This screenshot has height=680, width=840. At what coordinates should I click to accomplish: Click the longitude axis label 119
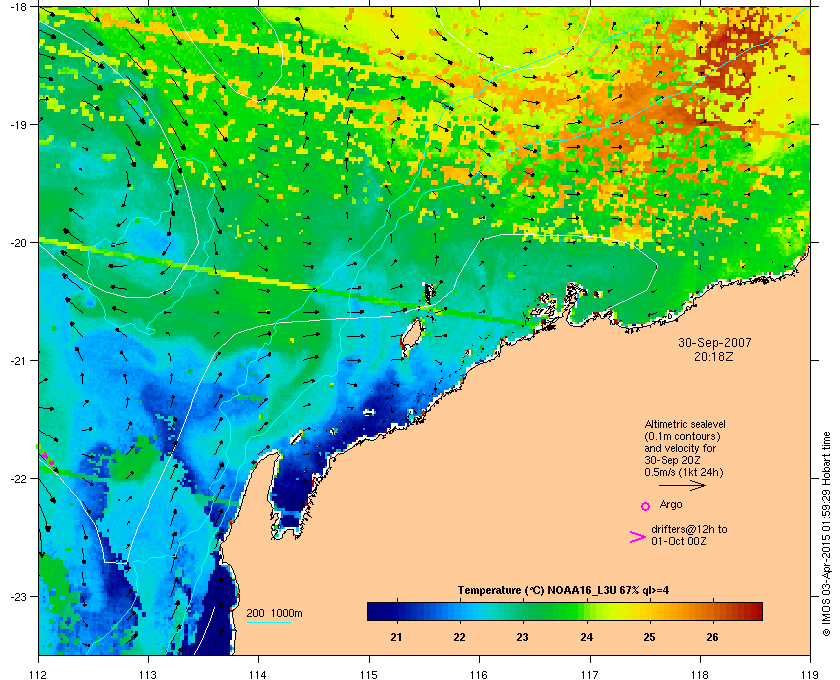pyautogui.click(x=810, y=674)
